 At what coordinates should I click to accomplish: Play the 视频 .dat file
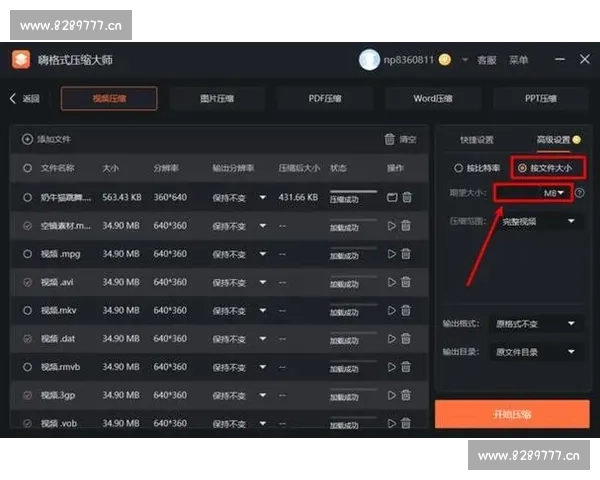point(391,339)
